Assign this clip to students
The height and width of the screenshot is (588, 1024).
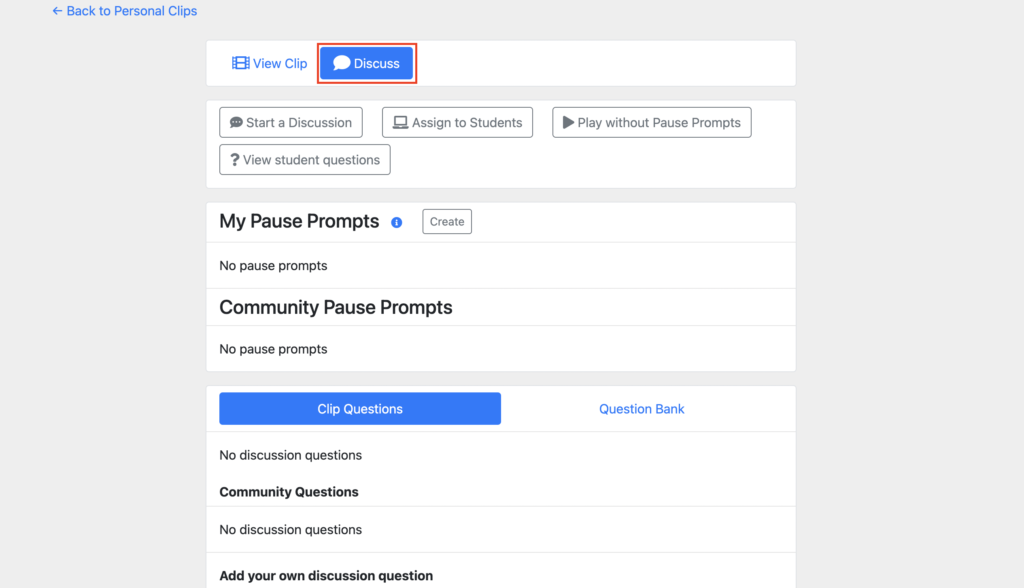click(457, 123)
